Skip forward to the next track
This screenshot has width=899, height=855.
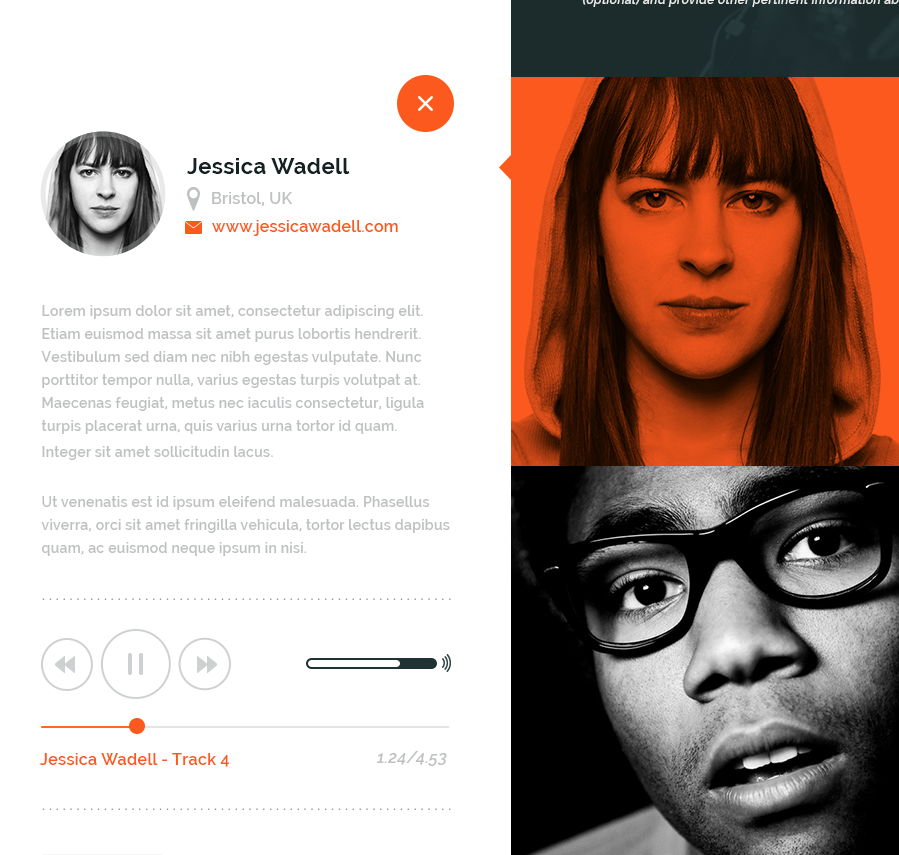[x=205, y=664]
